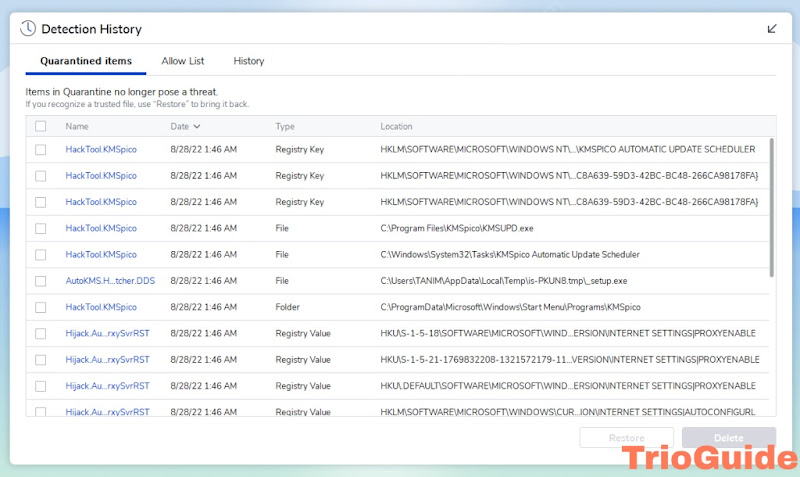Image resolution: width=800 pixels, height=477 pixels.
Task: Click the Delete button
Action: (729, 438)
